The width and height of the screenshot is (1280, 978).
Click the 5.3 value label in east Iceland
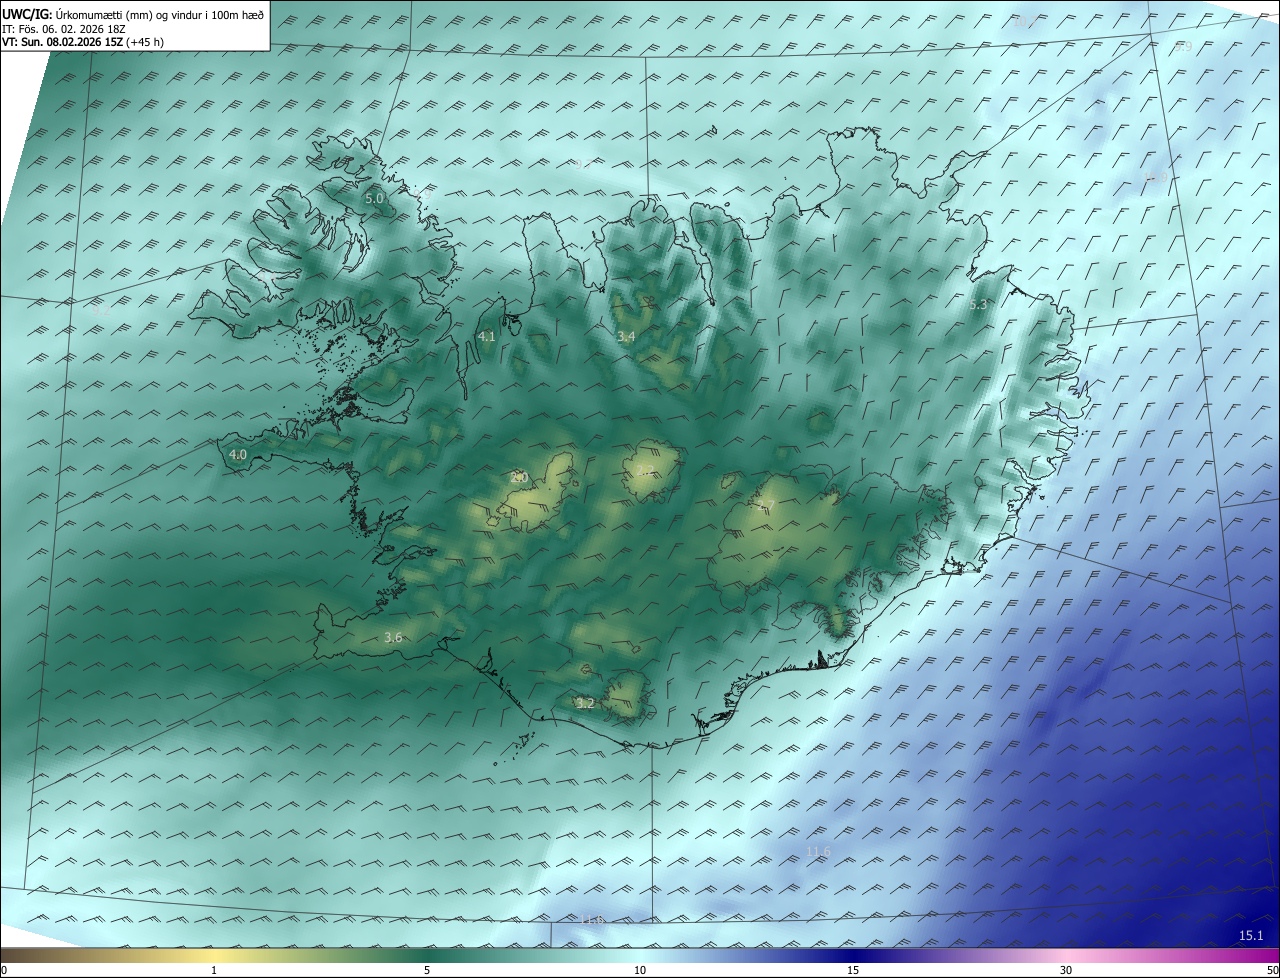pos(978,305)
